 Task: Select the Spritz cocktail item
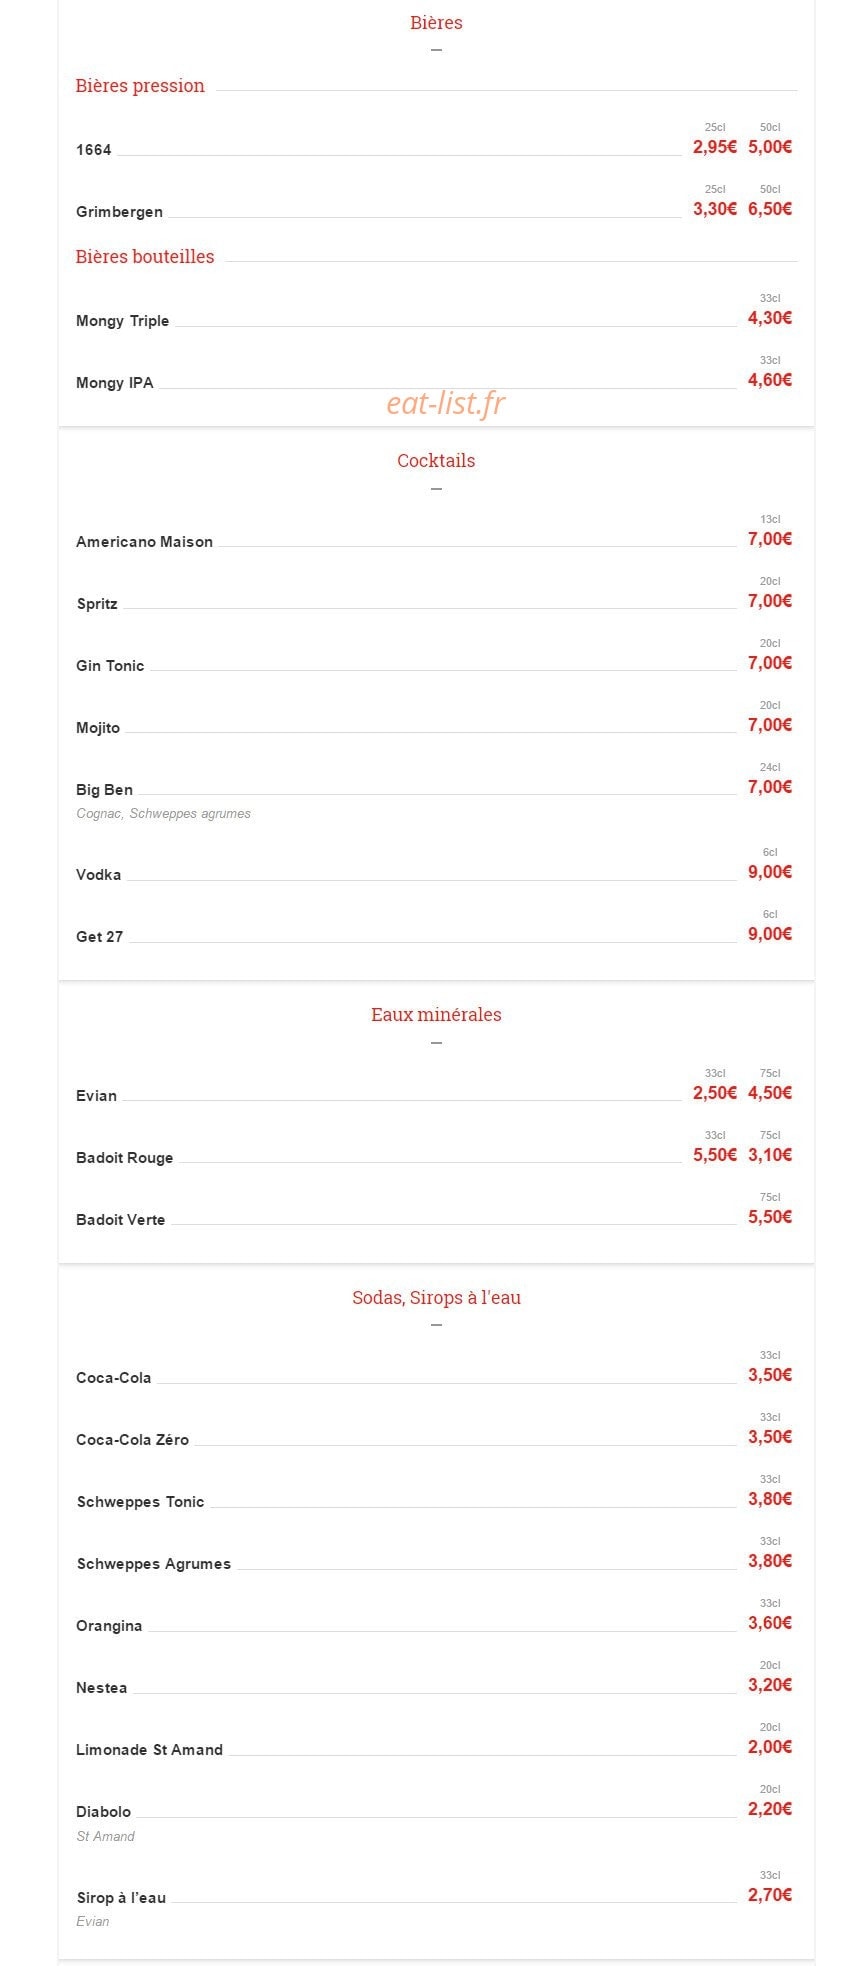point(97,604)
